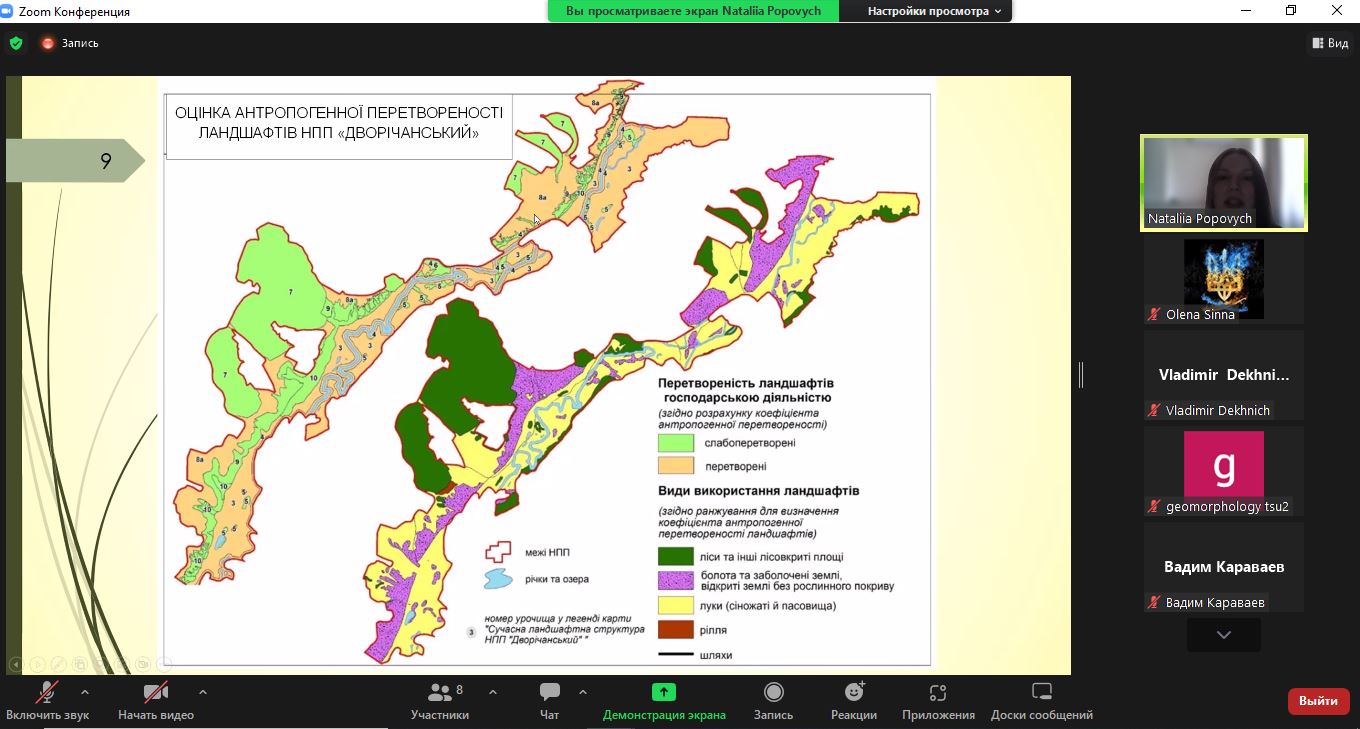Select Nataliia Popovych video thumbnail
1360x729 pixels.
pyautogui.click(x=1223, y=183)
